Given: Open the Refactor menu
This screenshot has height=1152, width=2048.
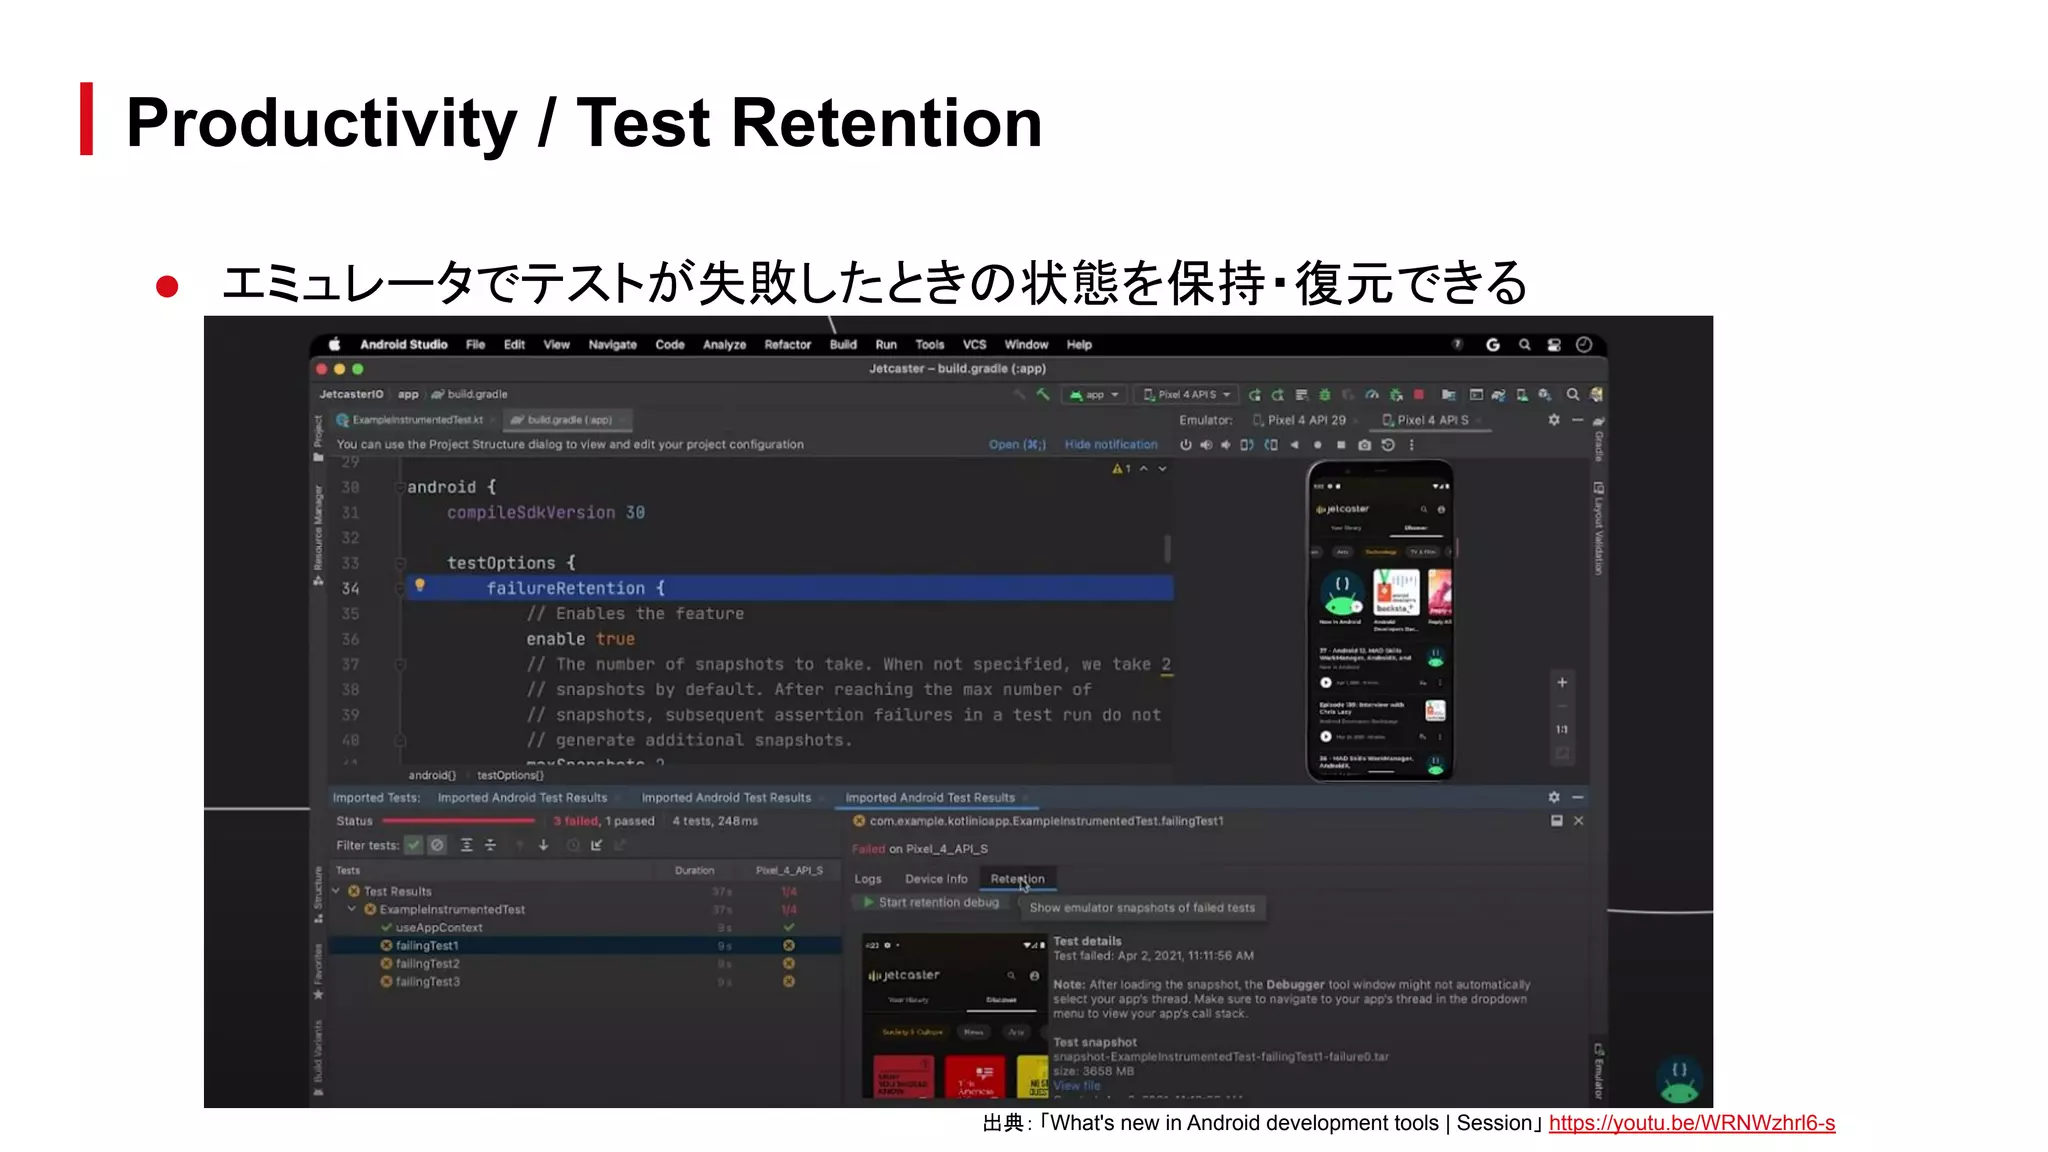Looking at the screenshot, I should pyautogui.click(x=788, y=345).
